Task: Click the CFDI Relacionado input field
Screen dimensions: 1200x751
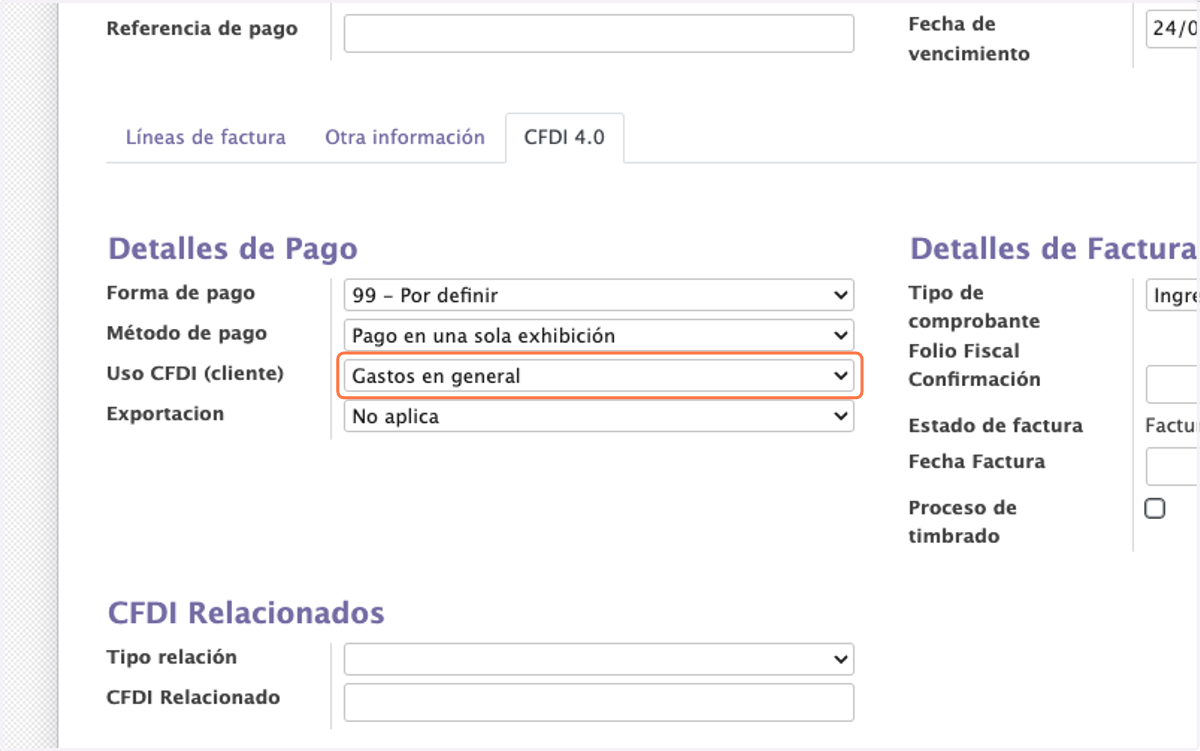Action: (599, 702)
